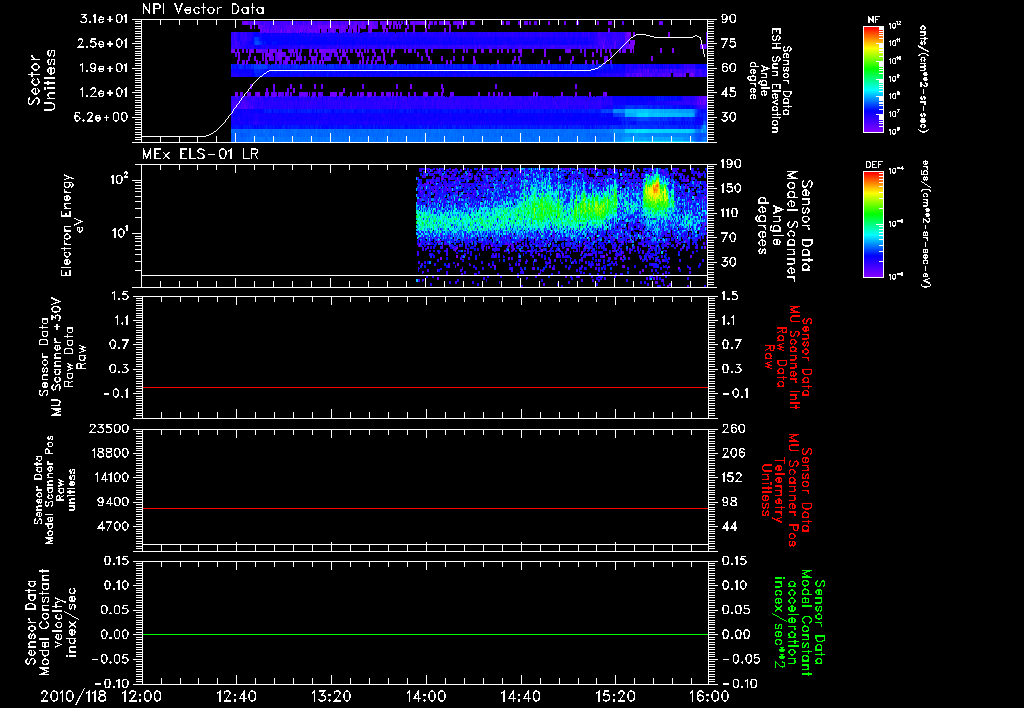The image size is (1024, 708).
Task: Click the 2.5e+01 sector tick label
Action: (x=104, y=43)
